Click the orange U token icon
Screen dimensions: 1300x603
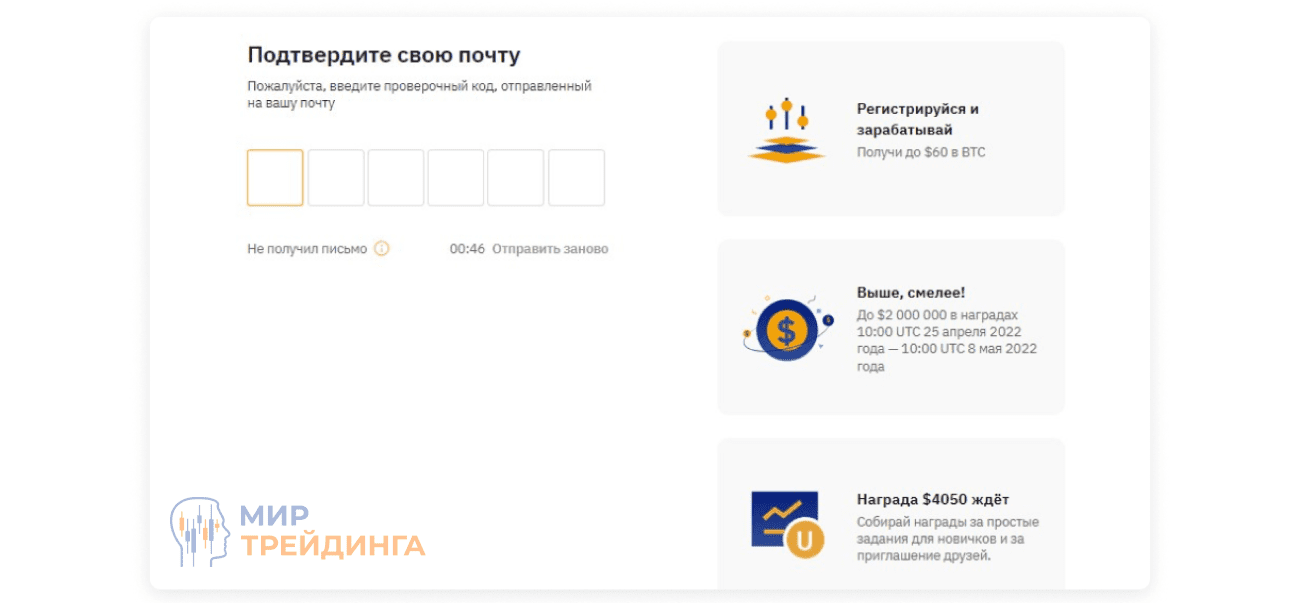pos(805,536)
